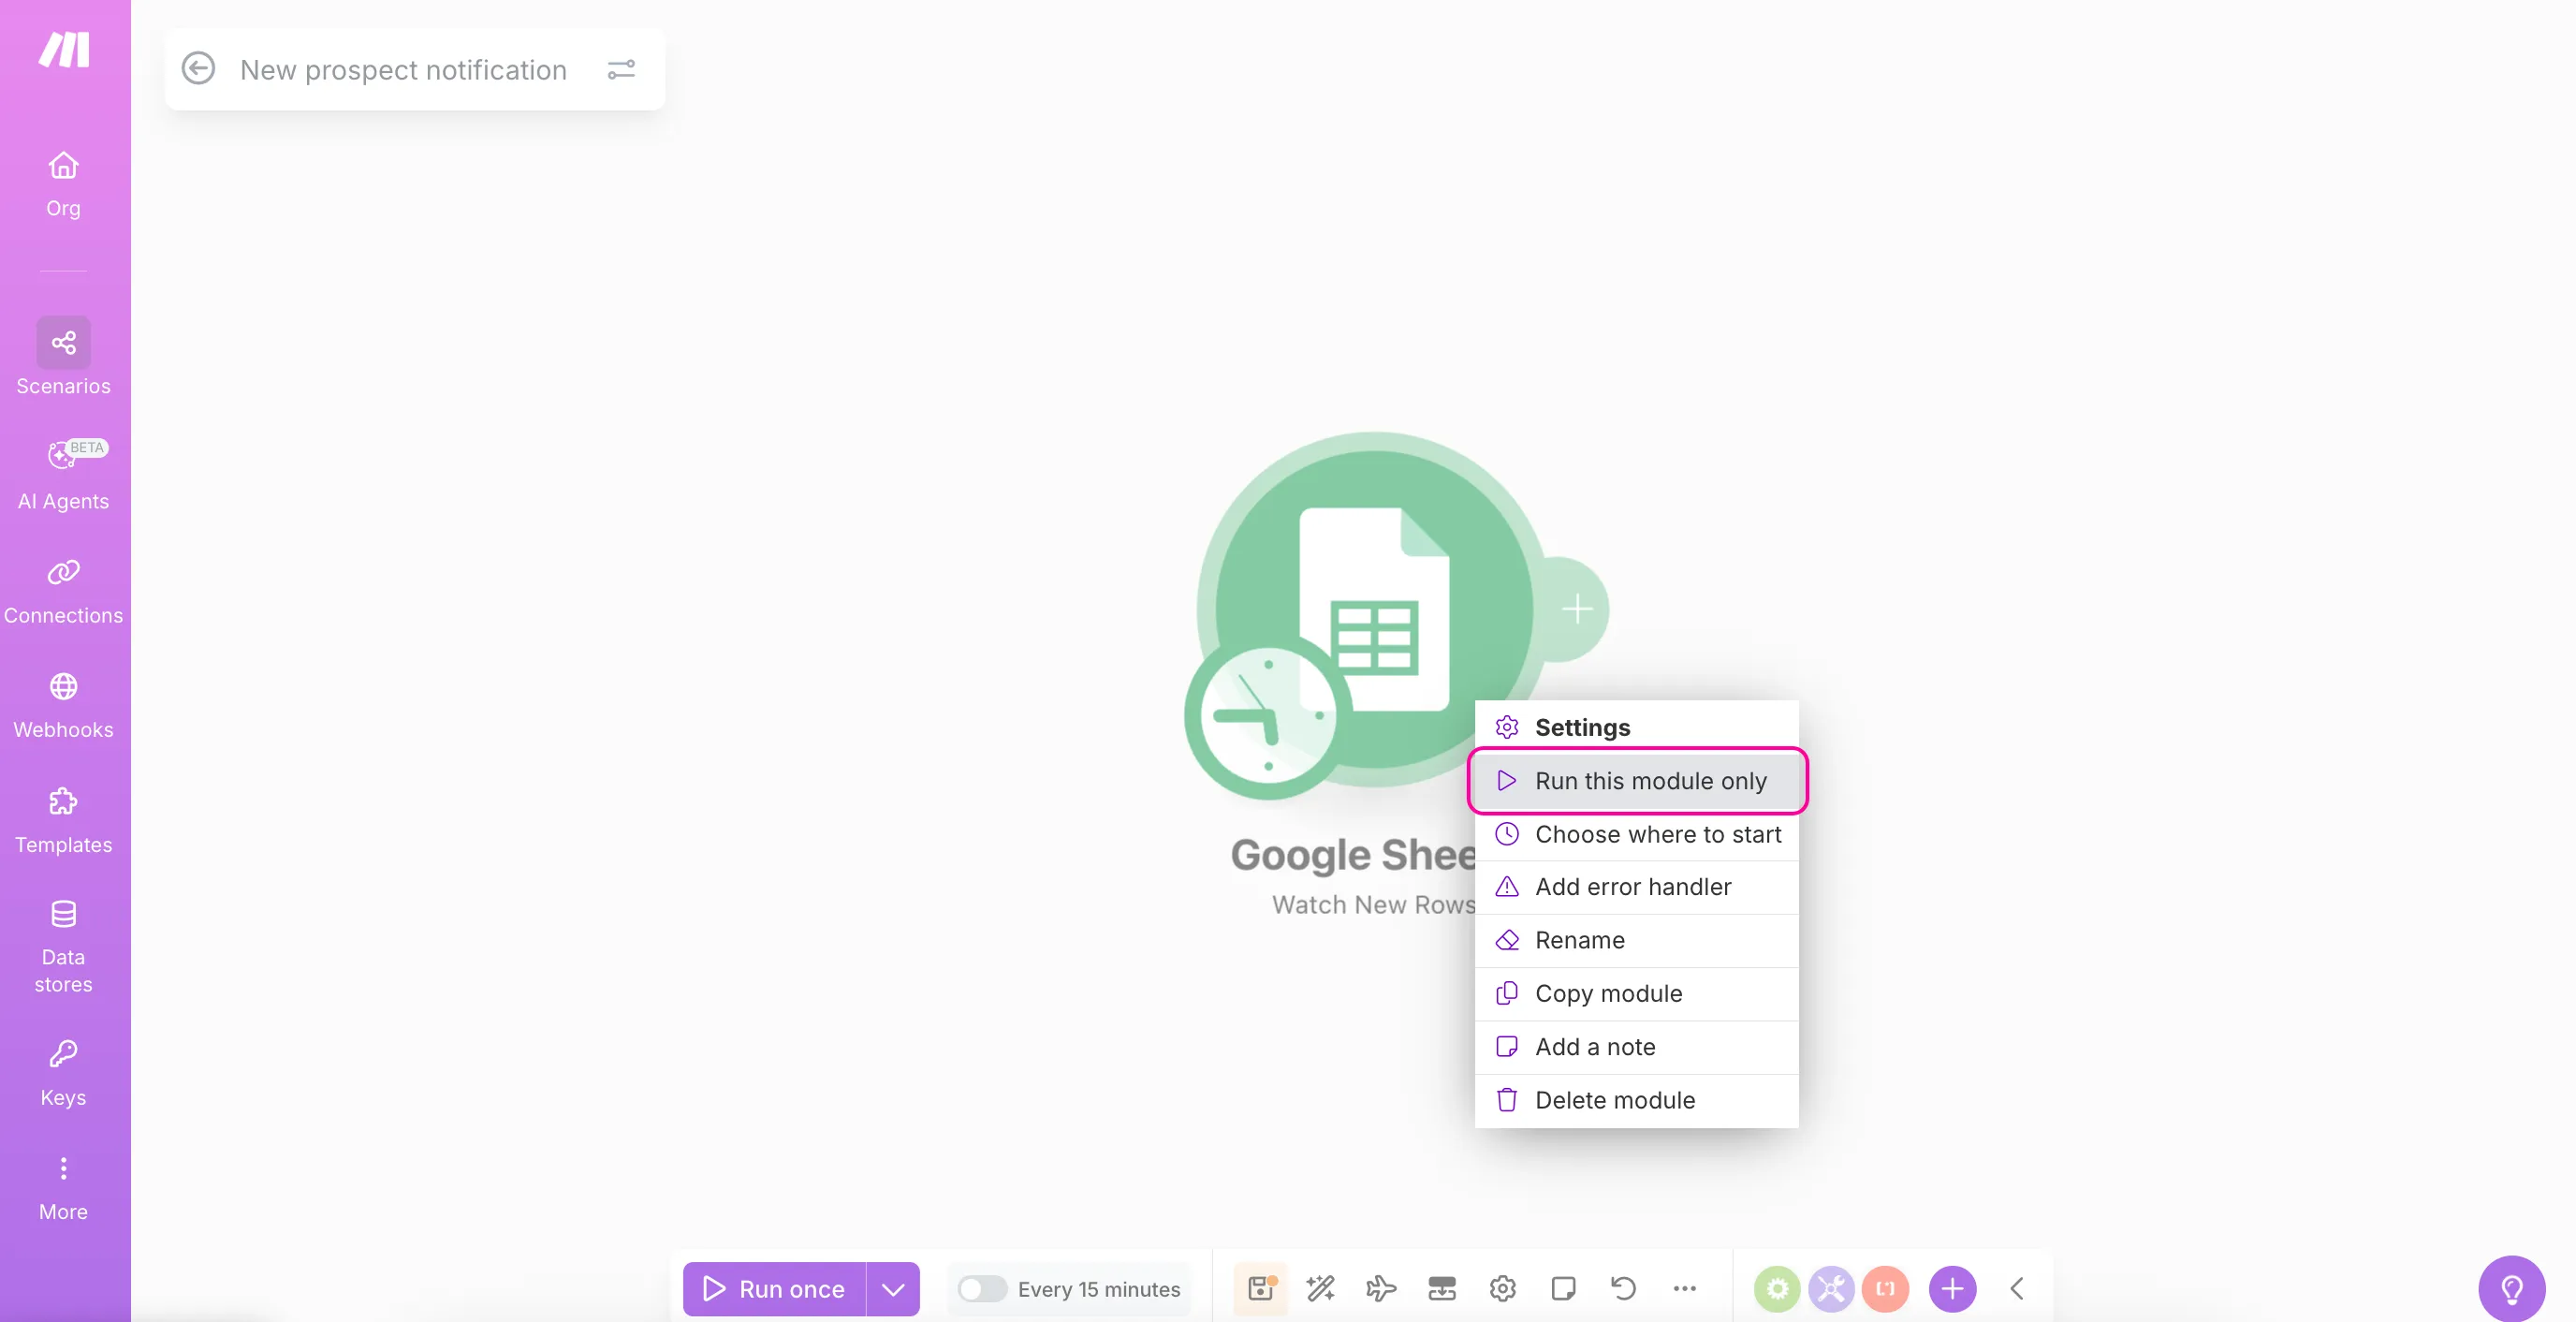Open the clock schedule on Google Sheets module
The height and width of the screenshot is (1322, 2576).
1267,716
